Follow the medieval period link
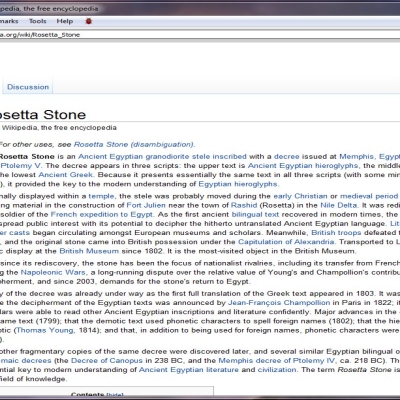400x400 pixels. (x=369, y=196)
